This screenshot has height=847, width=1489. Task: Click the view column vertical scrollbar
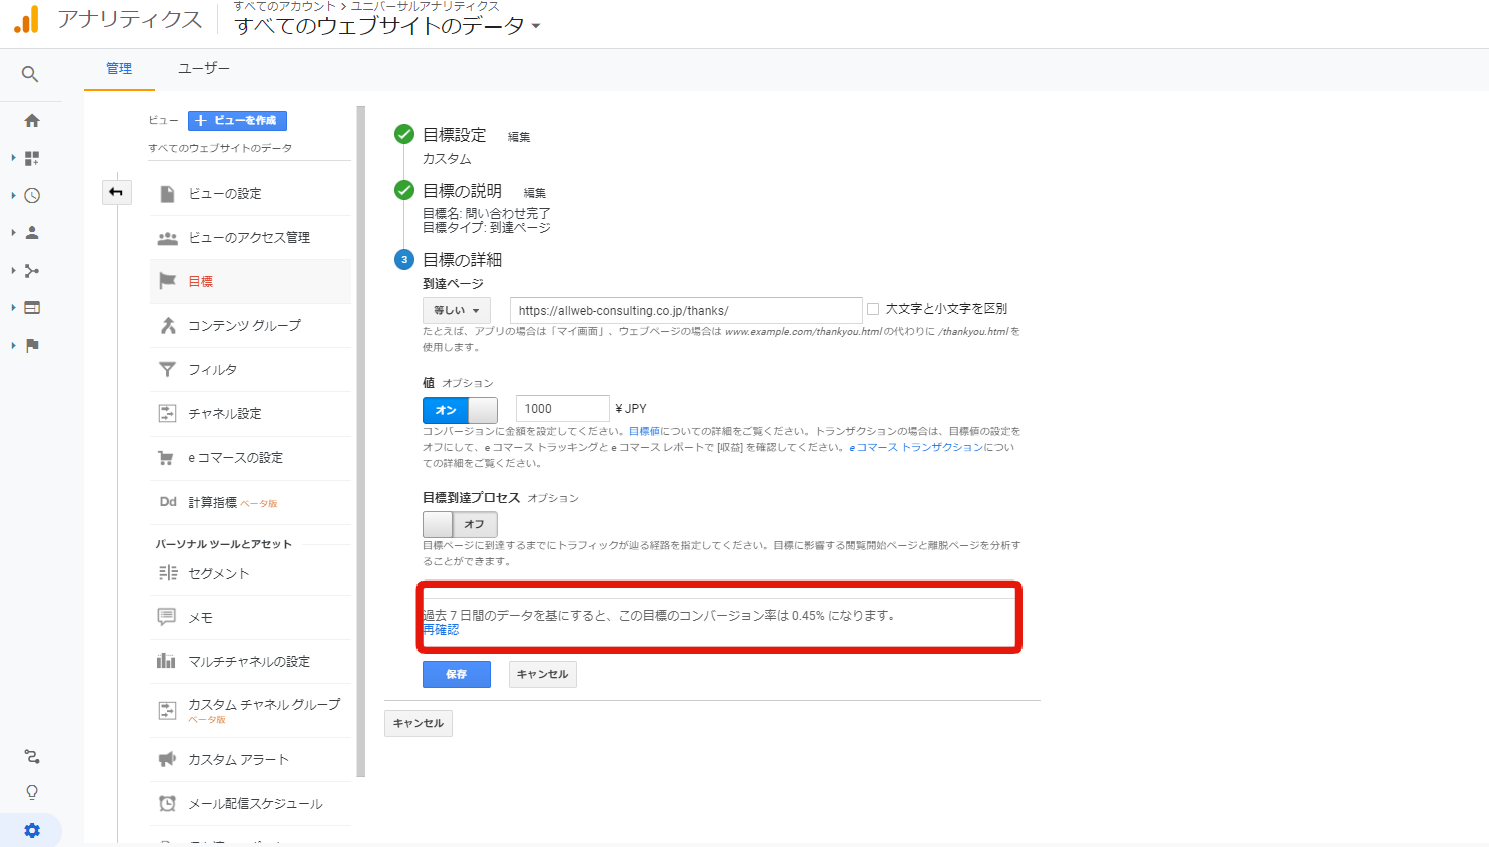tap(361, 441)
